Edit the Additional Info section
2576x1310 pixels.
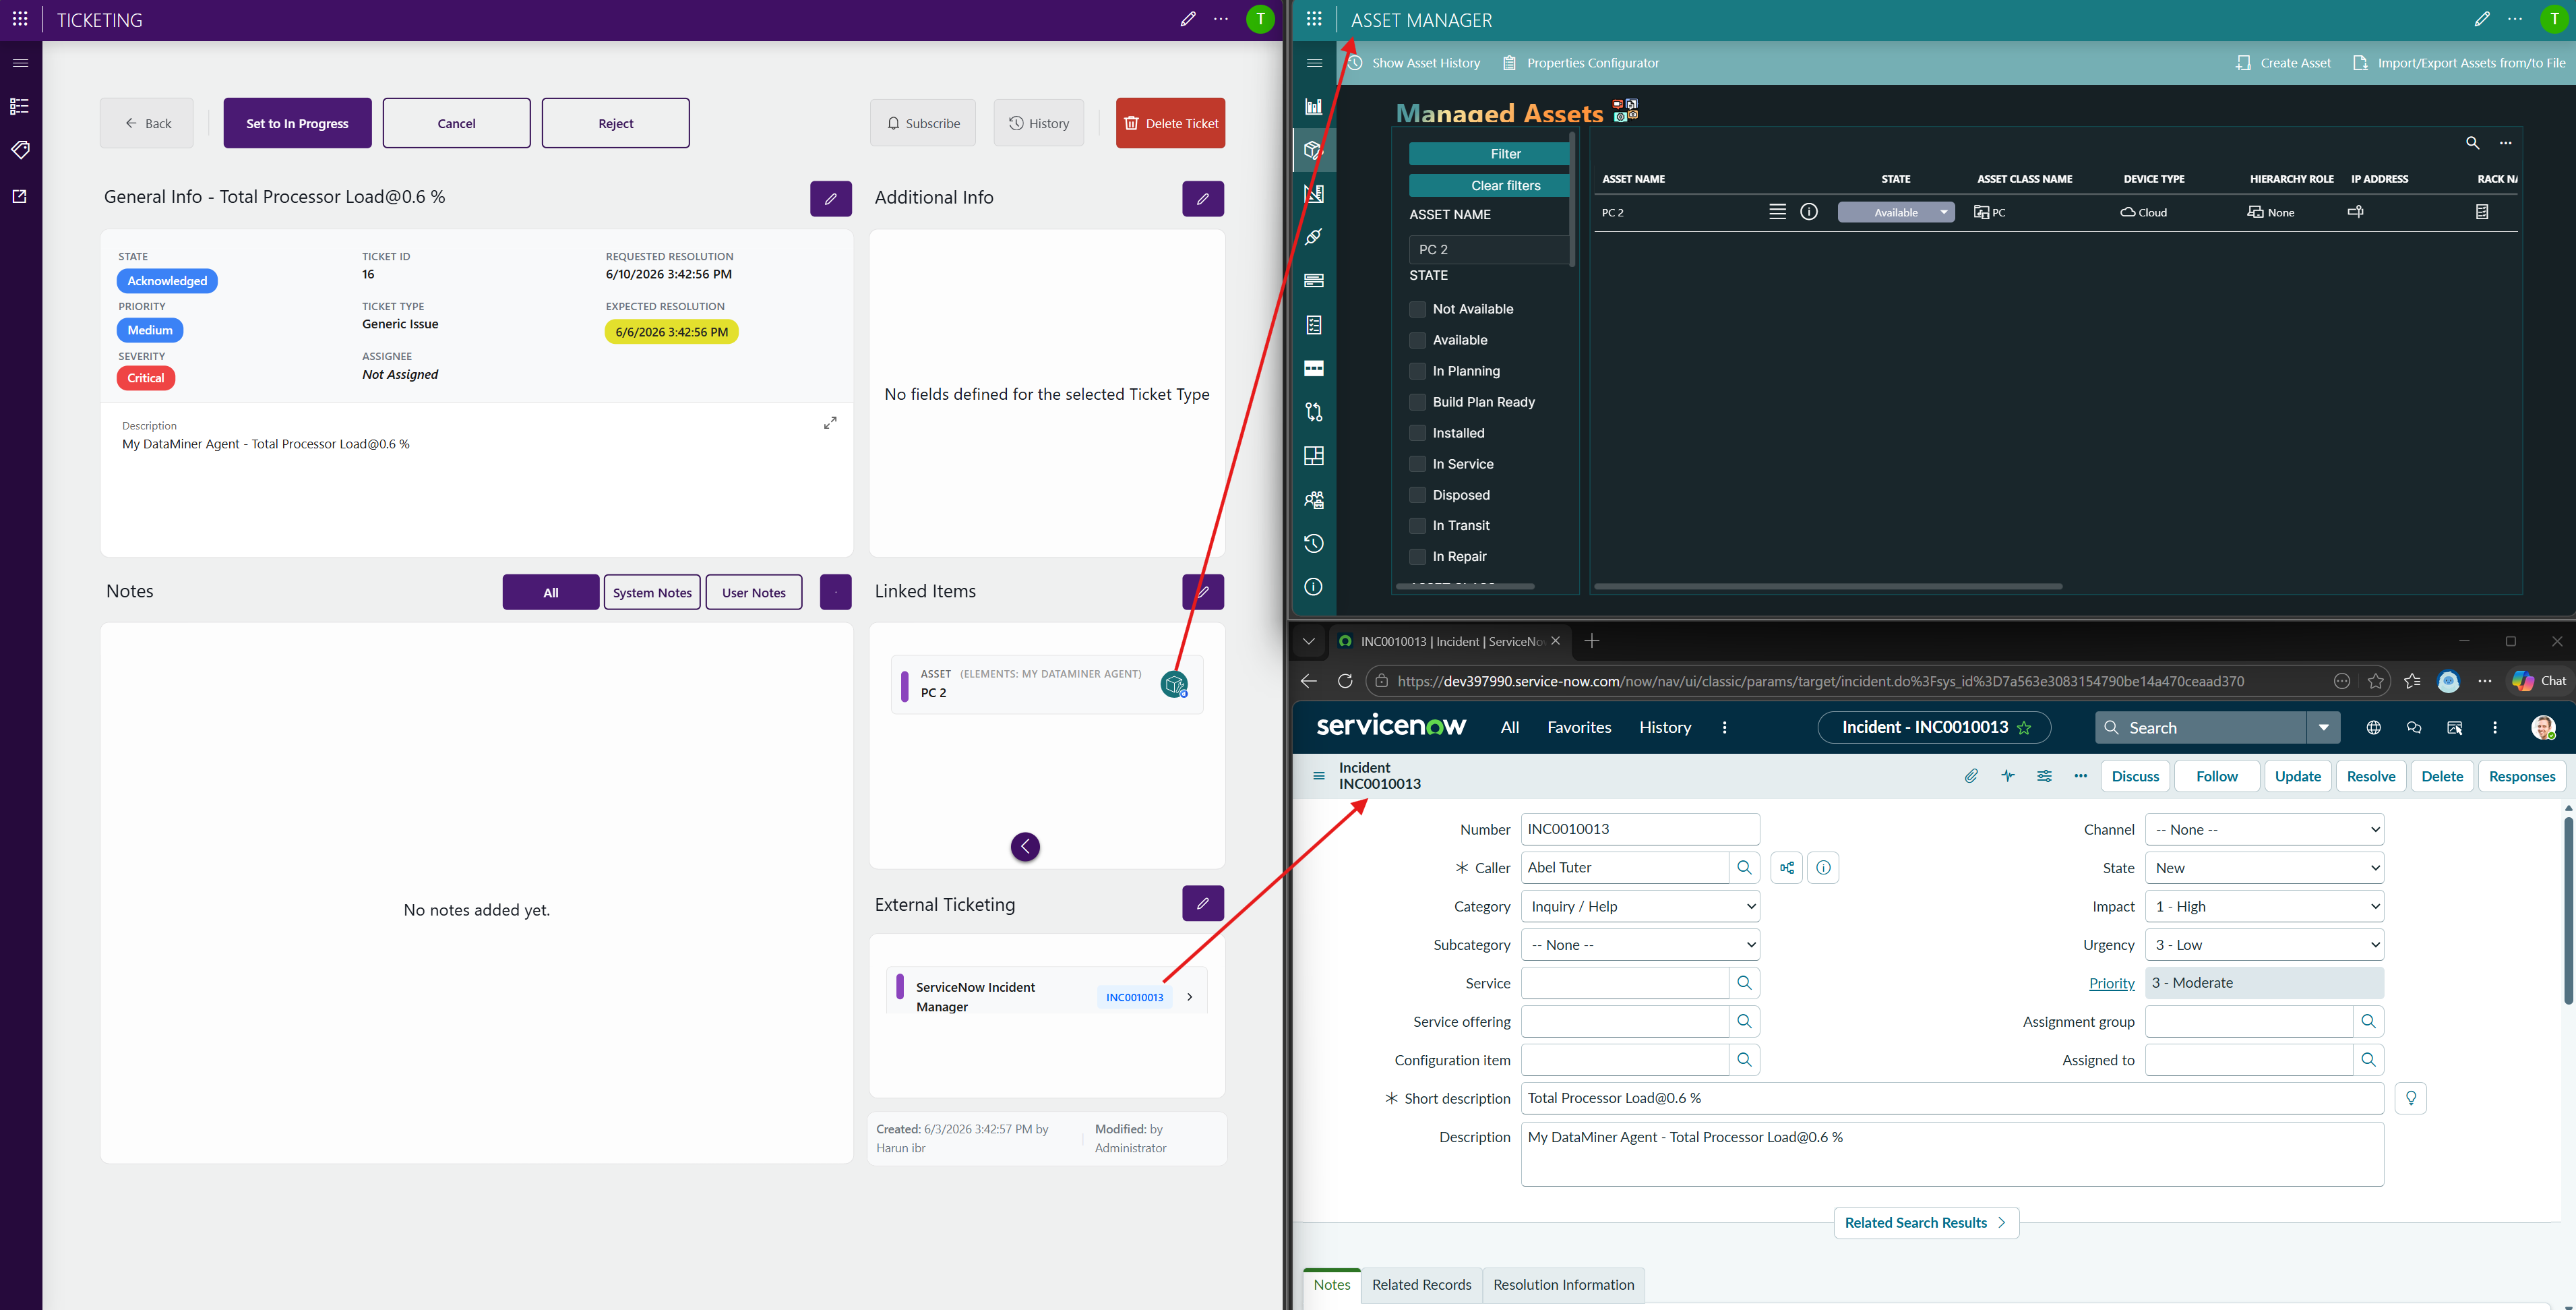(1203, 198)
